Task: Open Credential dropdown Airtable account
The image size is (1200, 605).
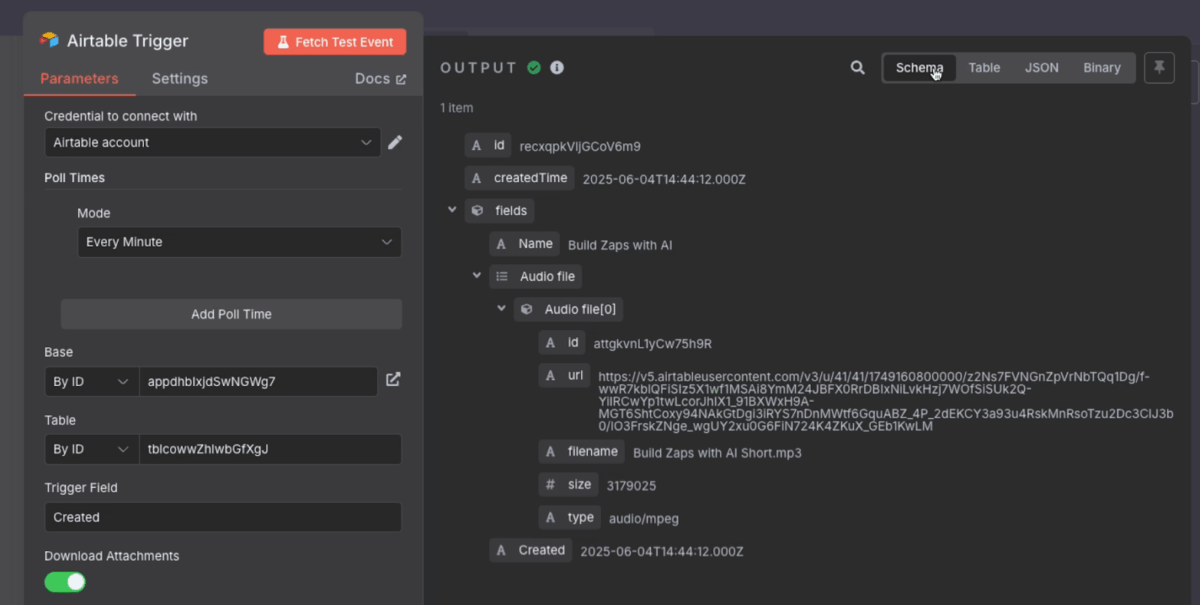Action: click(x=212, y=143)
